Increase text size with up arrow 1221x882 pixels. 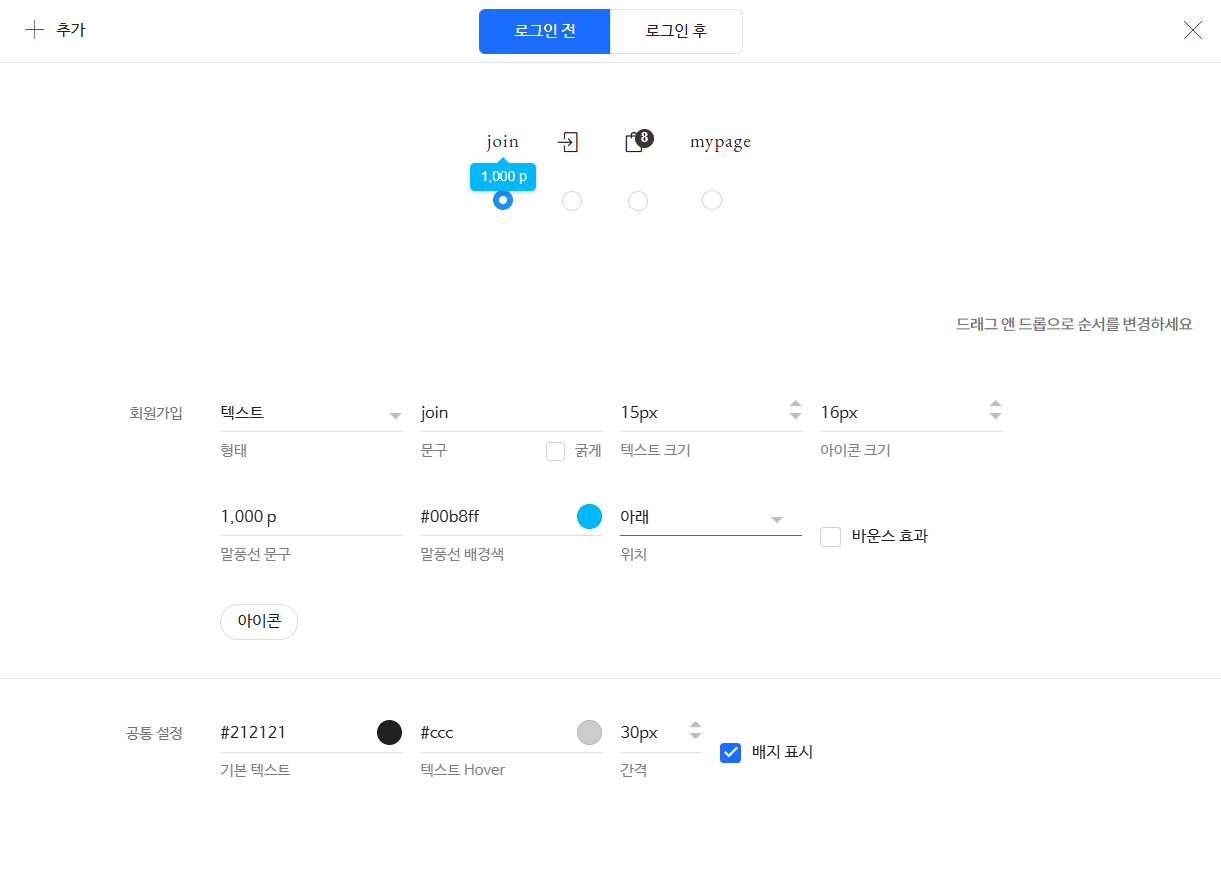coord(795,405)
